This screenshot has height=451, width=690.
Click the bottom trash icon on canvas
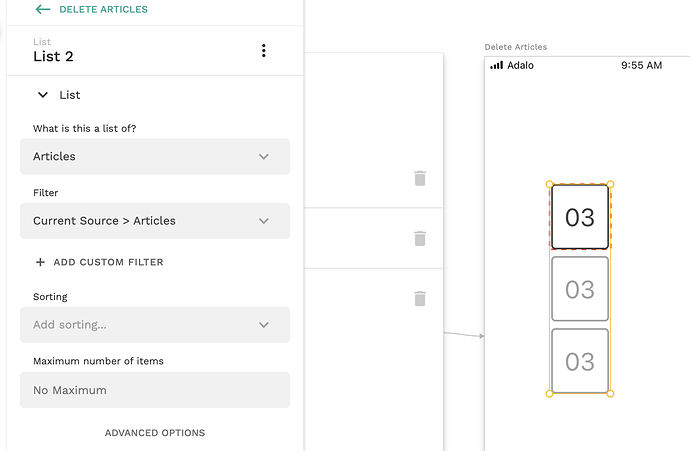tap(420, 298)
